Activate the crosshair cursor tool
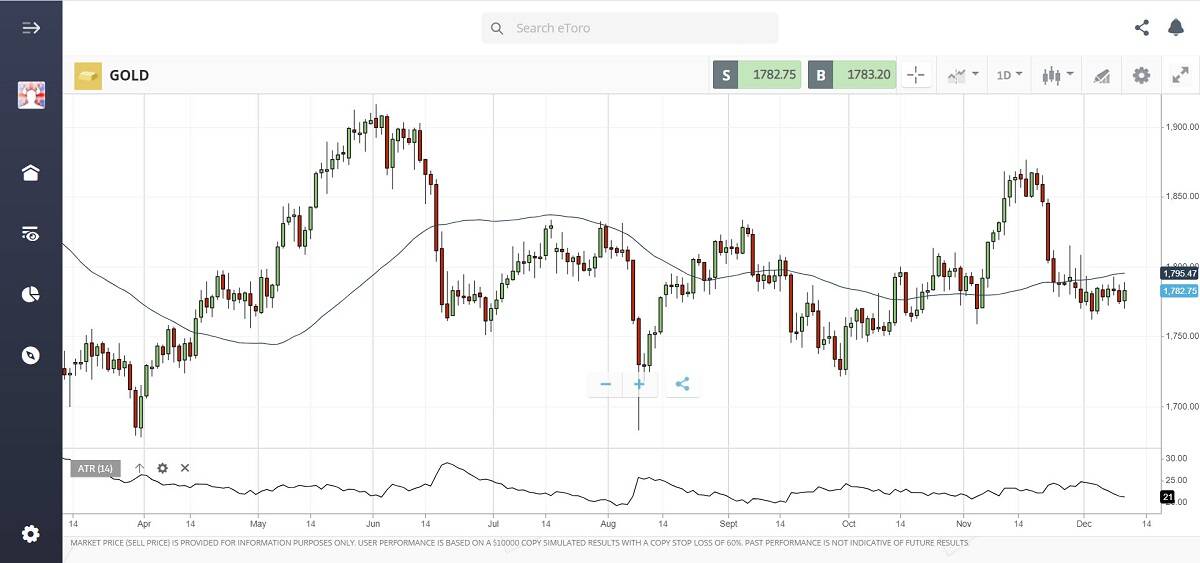The width and height of the screenshot is (1200, 563). (917, 75)
